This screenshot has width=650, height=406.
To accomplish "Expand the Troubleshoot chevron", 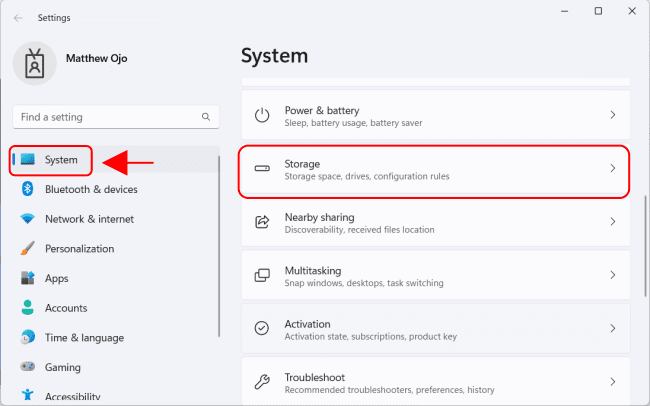I will click(x=613, y=382).
